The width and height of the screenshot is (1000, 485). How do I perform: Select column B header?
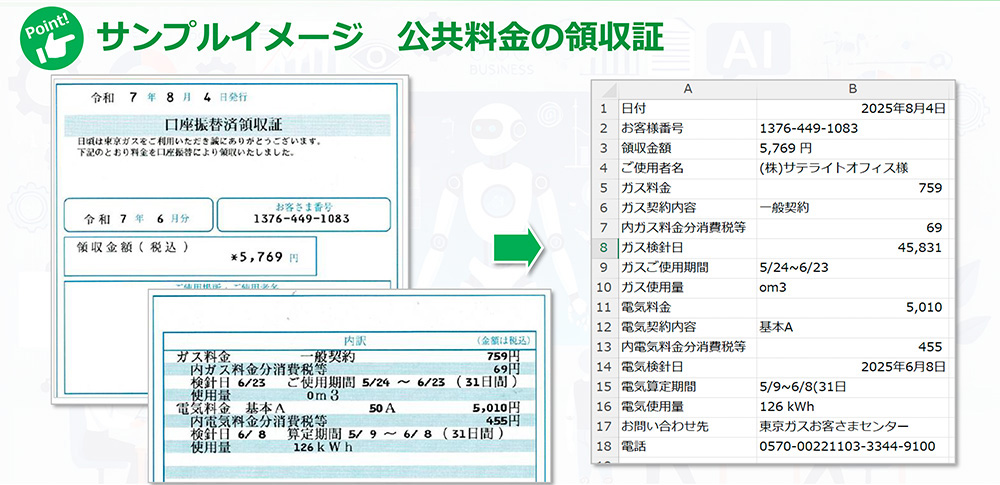coord(852,89)
